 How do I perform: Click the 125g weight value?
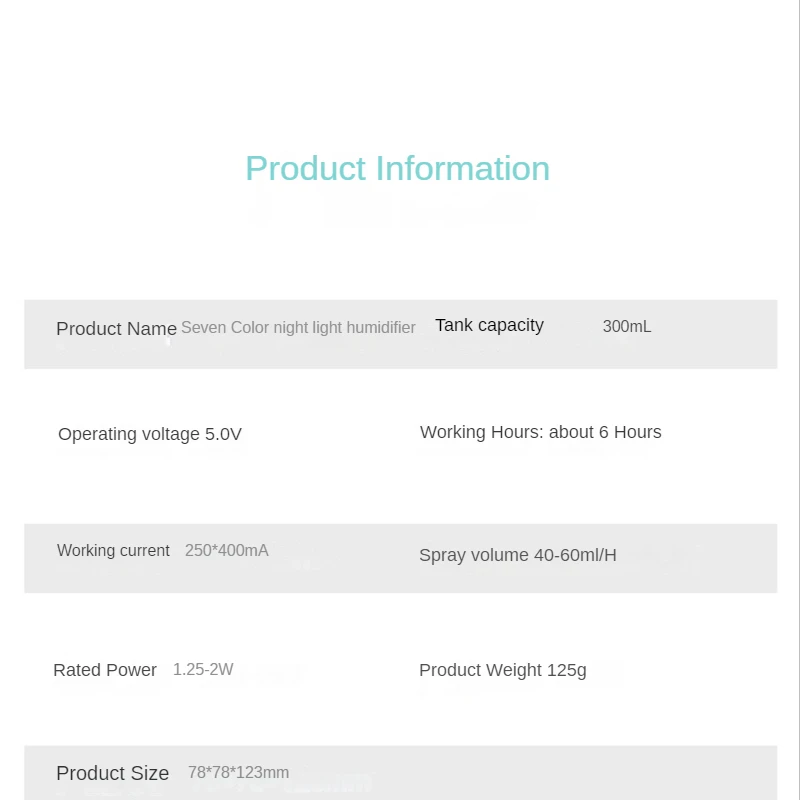tap(566, 670)
